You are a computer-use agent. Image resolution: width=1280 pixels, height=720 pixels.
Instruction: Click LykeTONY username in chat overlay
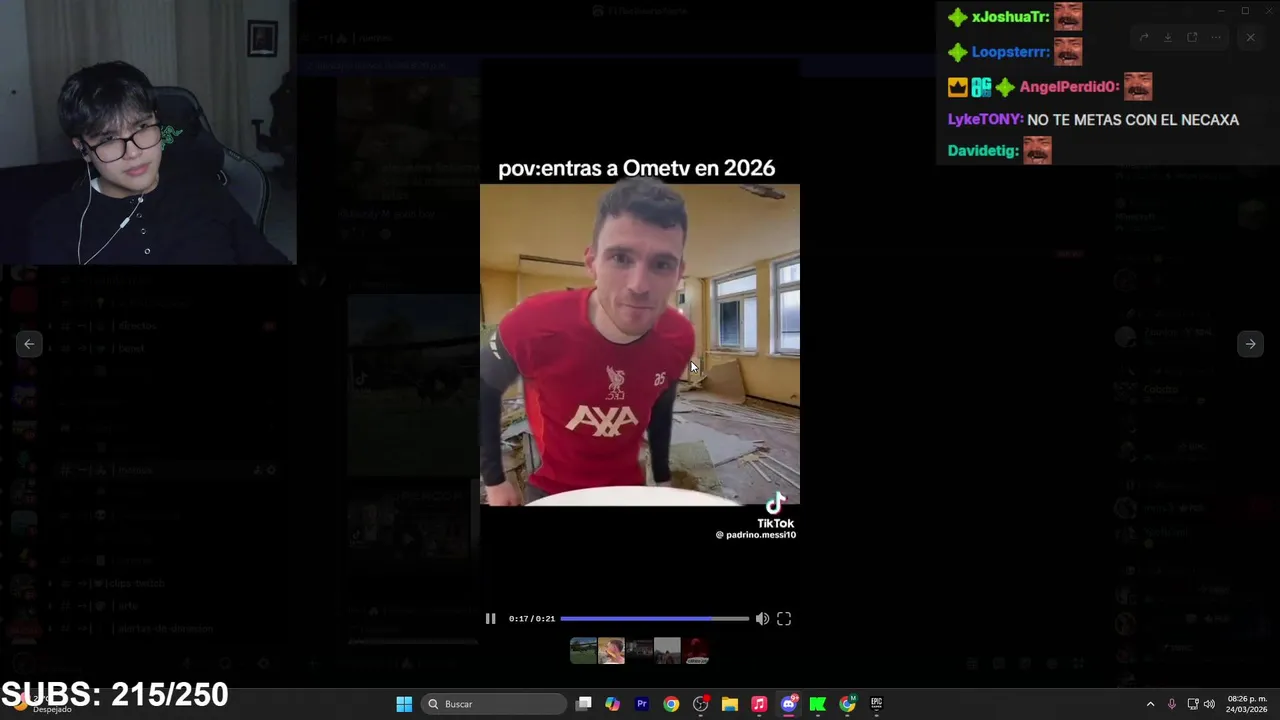tap(985, 119)
